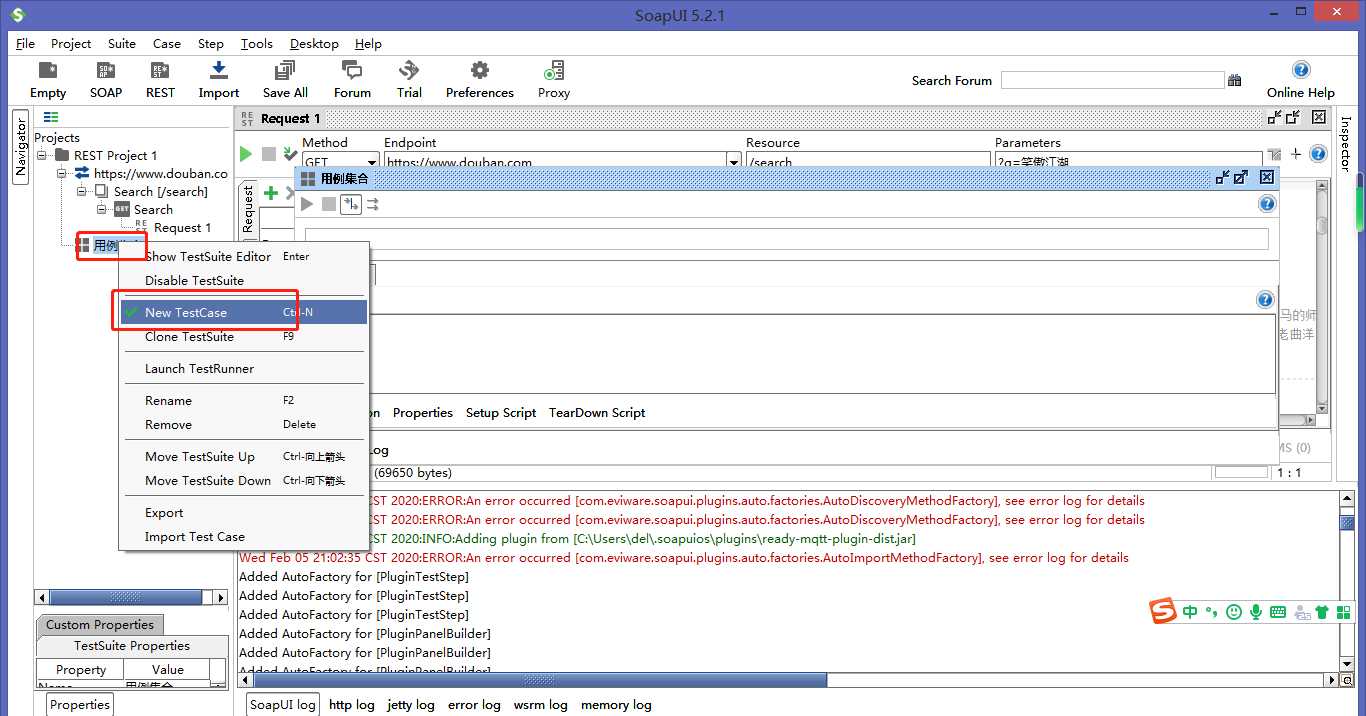
Task: Select Request 1 in navigator tree
Action: pos(182,227)
